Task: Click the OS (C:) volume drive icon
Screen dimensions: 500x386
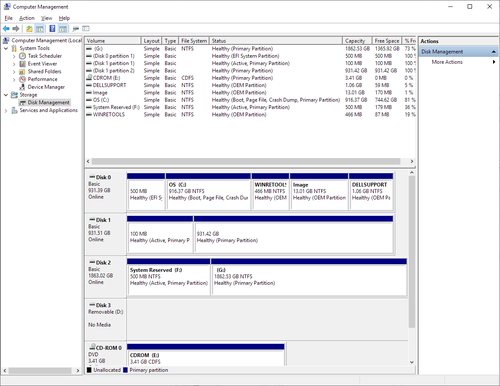Action: point(89,100)
